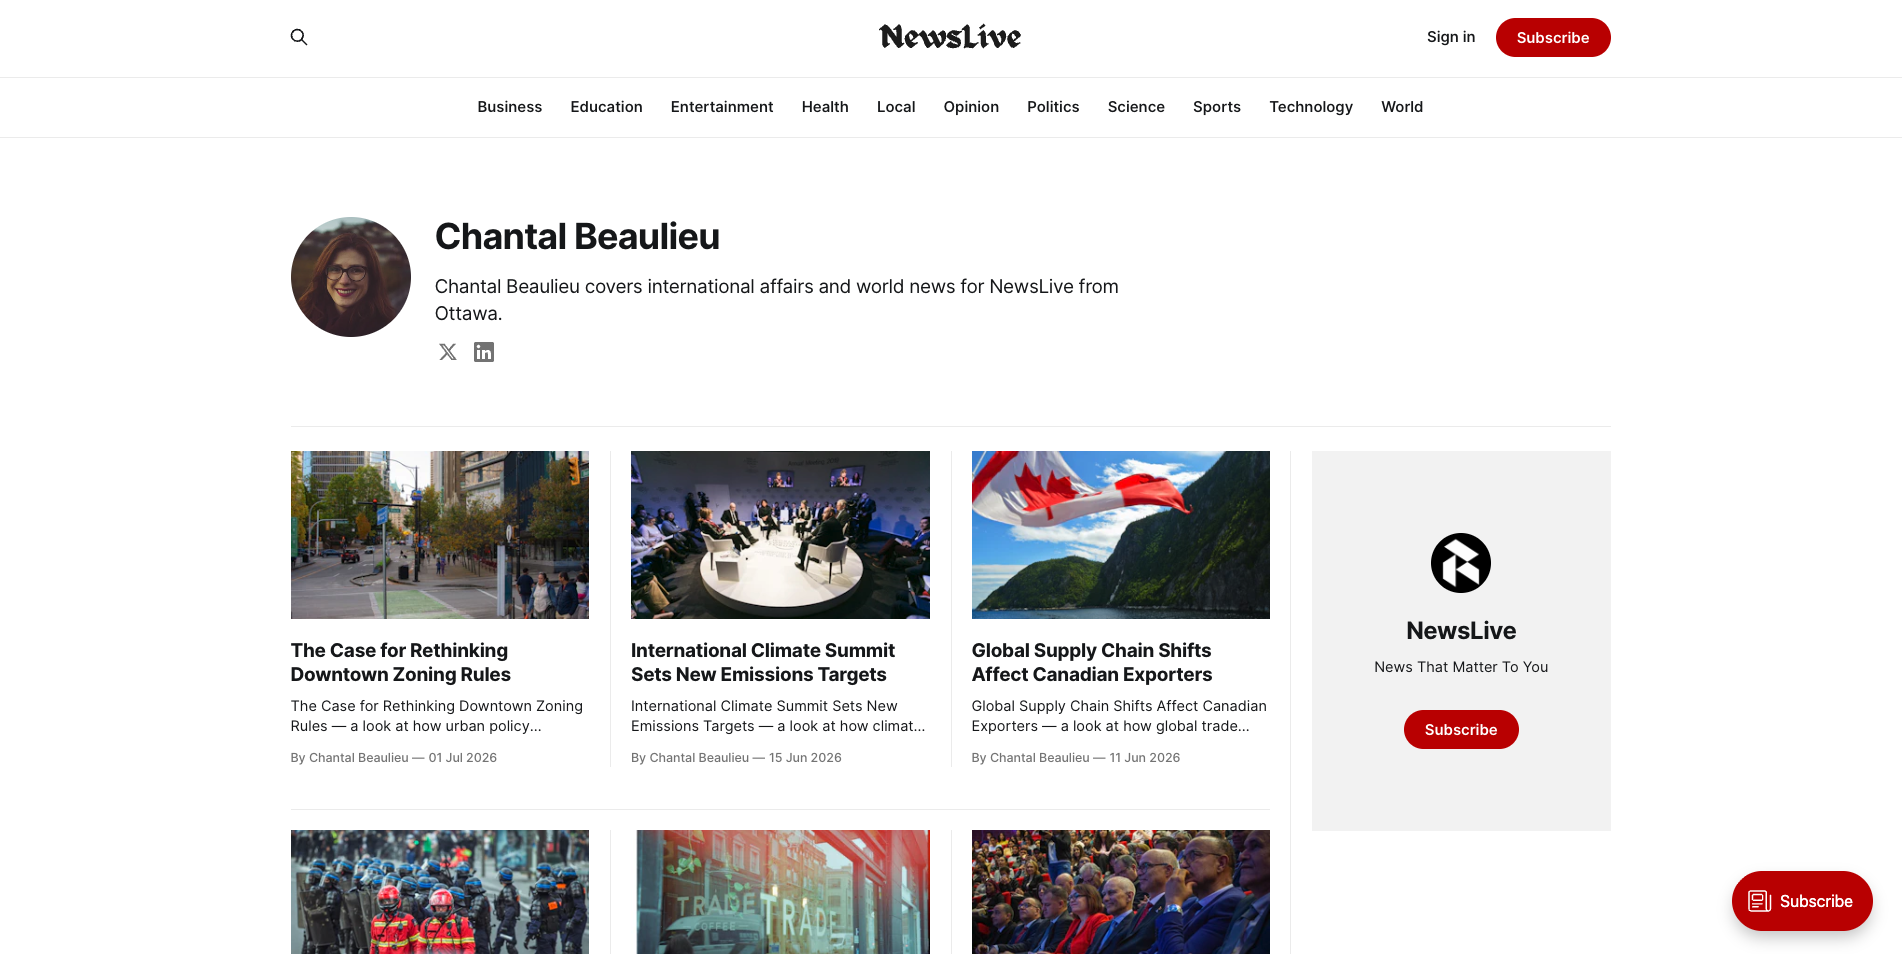The image size is (1902, 954).
Task: Click the 'News That Matter To You' tagline
Action: 1461,667
